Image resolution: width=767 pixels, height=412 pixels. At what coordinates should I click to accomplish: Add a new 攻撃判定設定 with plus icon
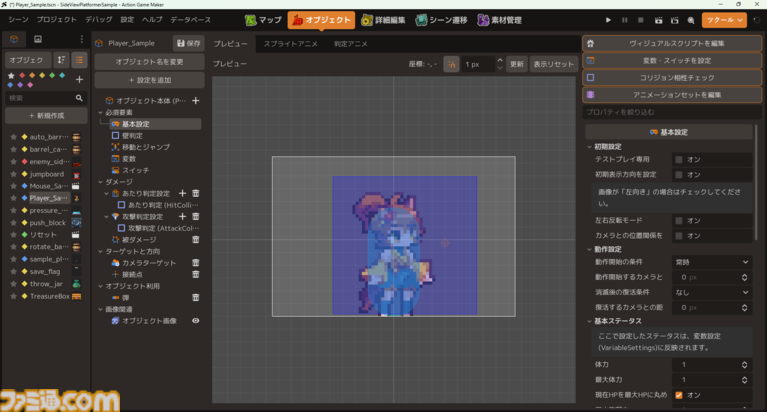click(x=182, y=216)
